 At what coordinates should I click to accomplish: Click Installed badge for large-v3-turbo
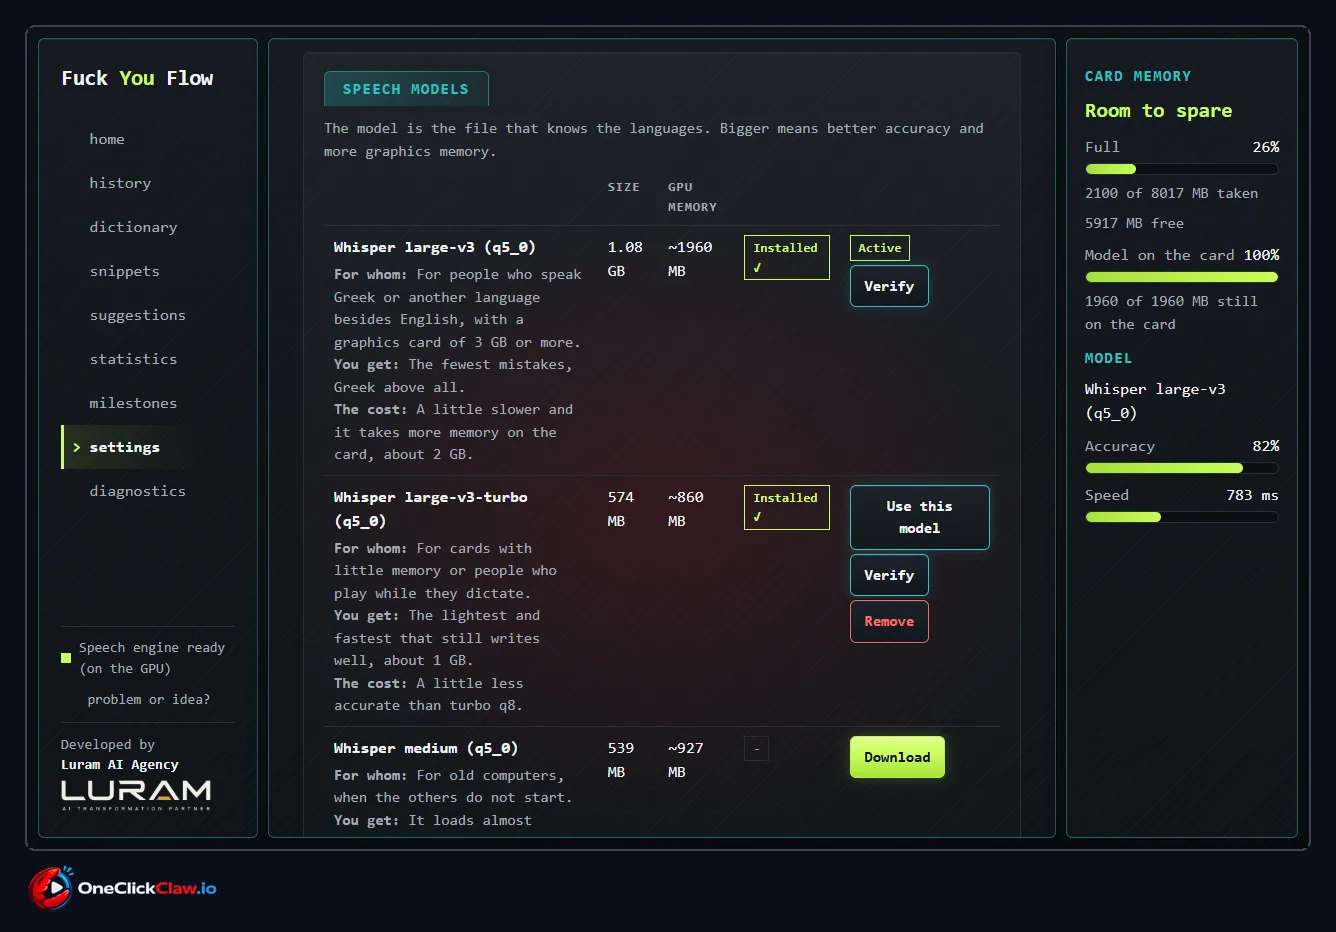pyautogui.click(x=786, y=507)
